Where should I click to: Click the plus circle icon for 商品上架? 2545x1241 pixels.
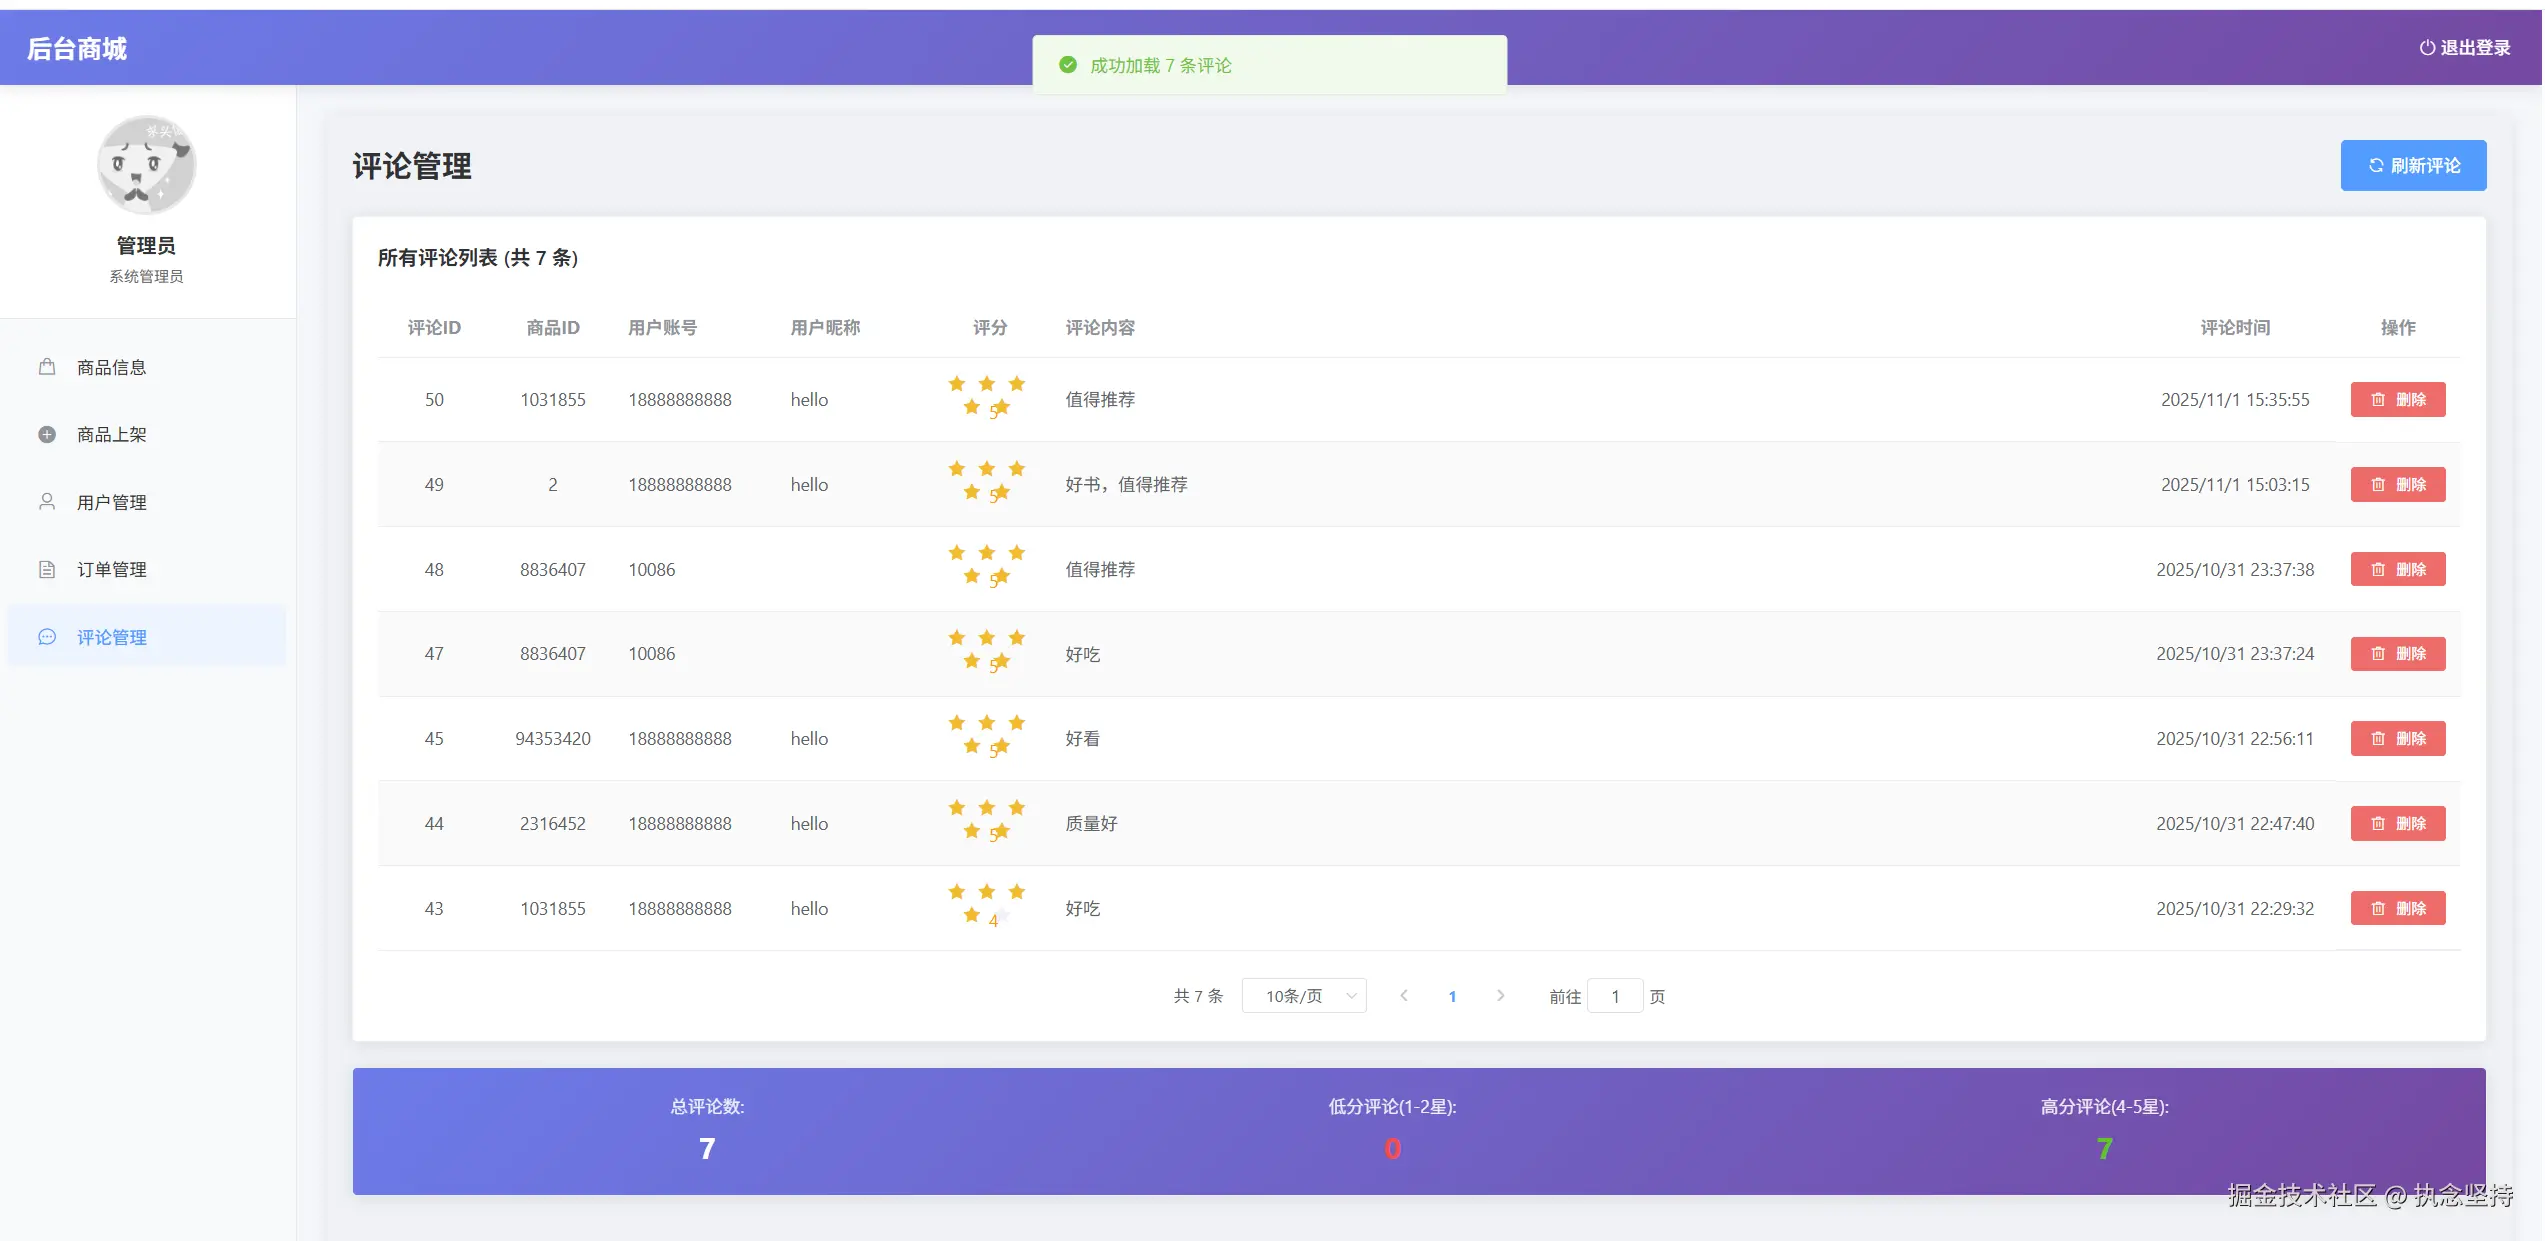(47, 434)
